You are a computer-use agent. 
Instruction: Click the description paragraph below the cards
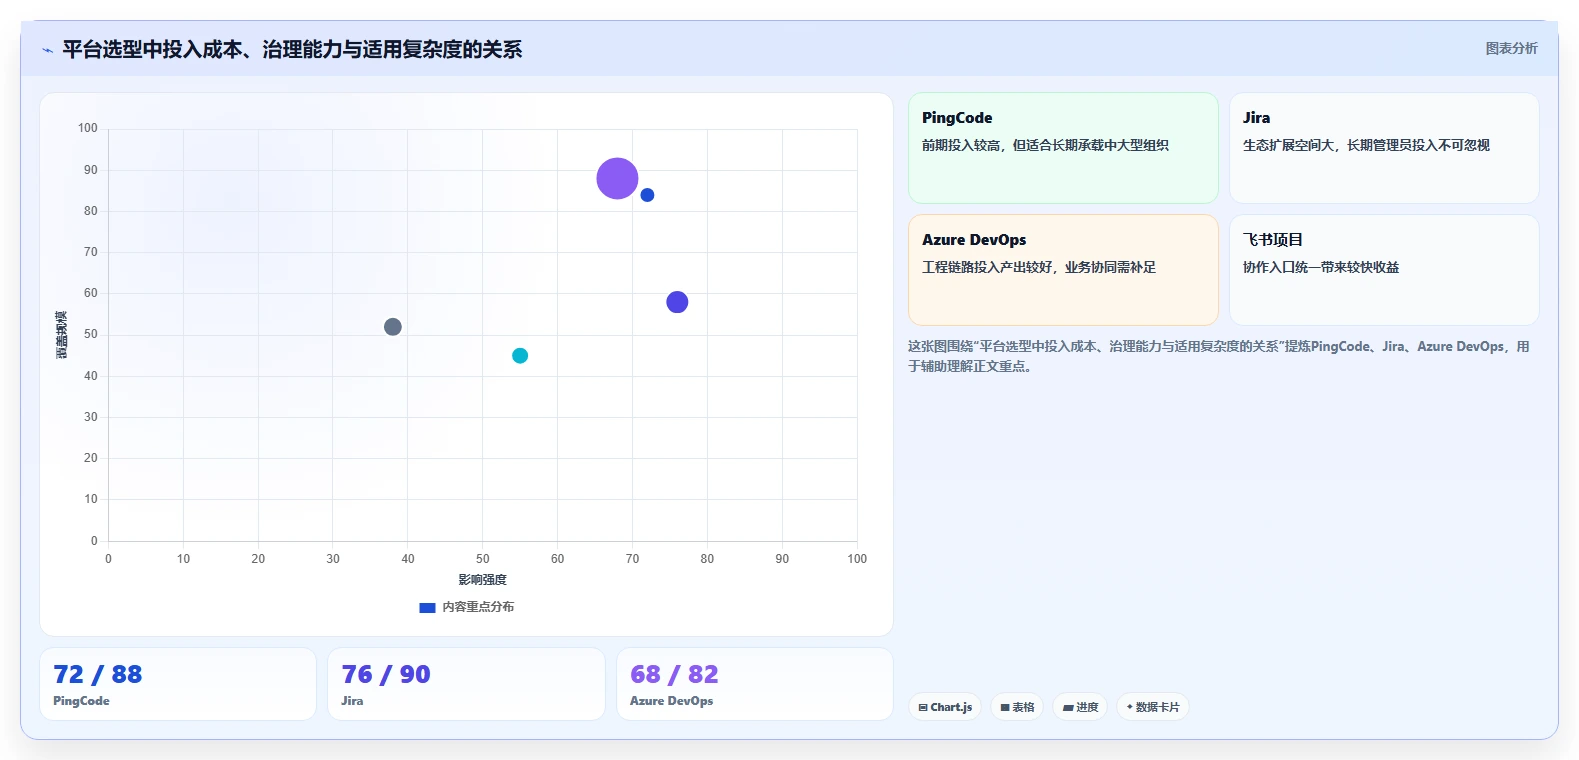(x=1218, y=356)
